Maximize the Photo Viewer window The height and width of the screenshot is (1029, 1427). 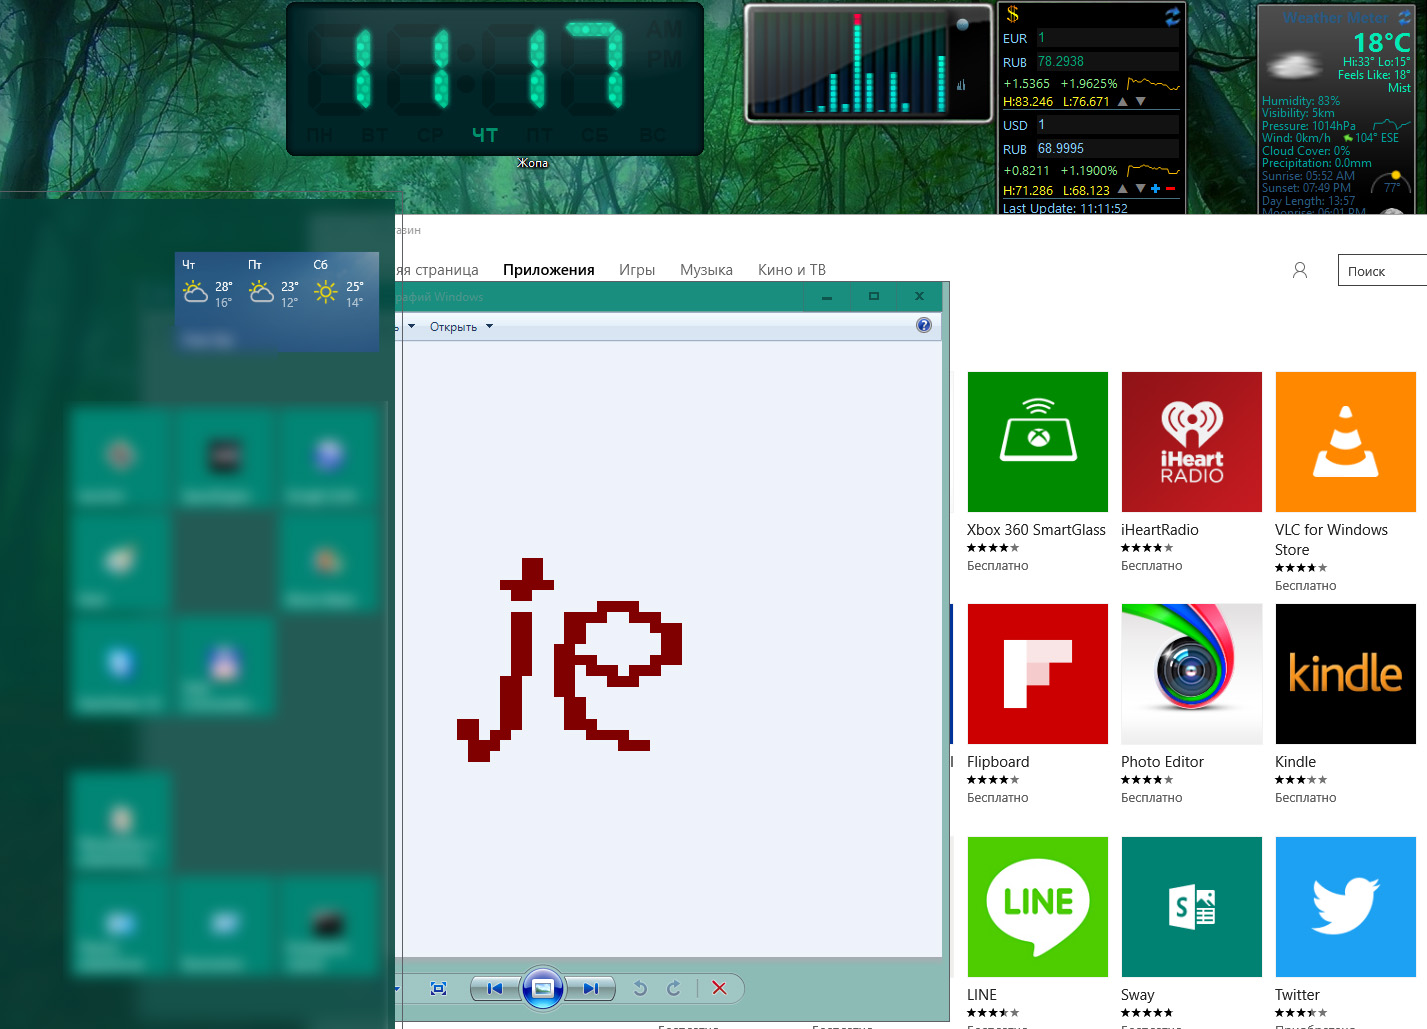874,297
